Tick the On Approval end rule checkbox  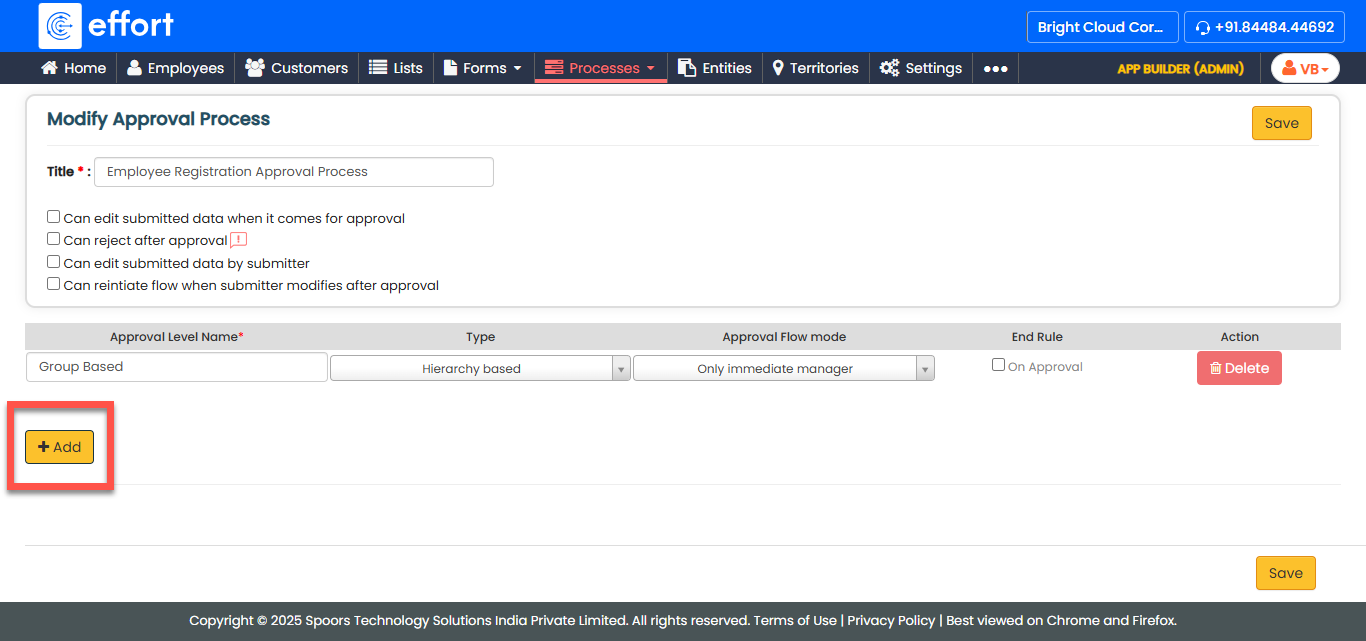(x=998, y=365)
